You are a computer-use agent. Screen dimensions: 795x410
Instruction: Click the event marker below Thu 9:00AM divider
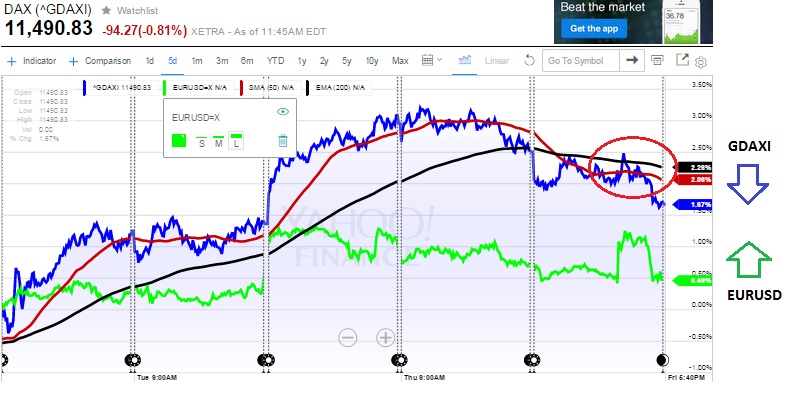coord(400,360)
